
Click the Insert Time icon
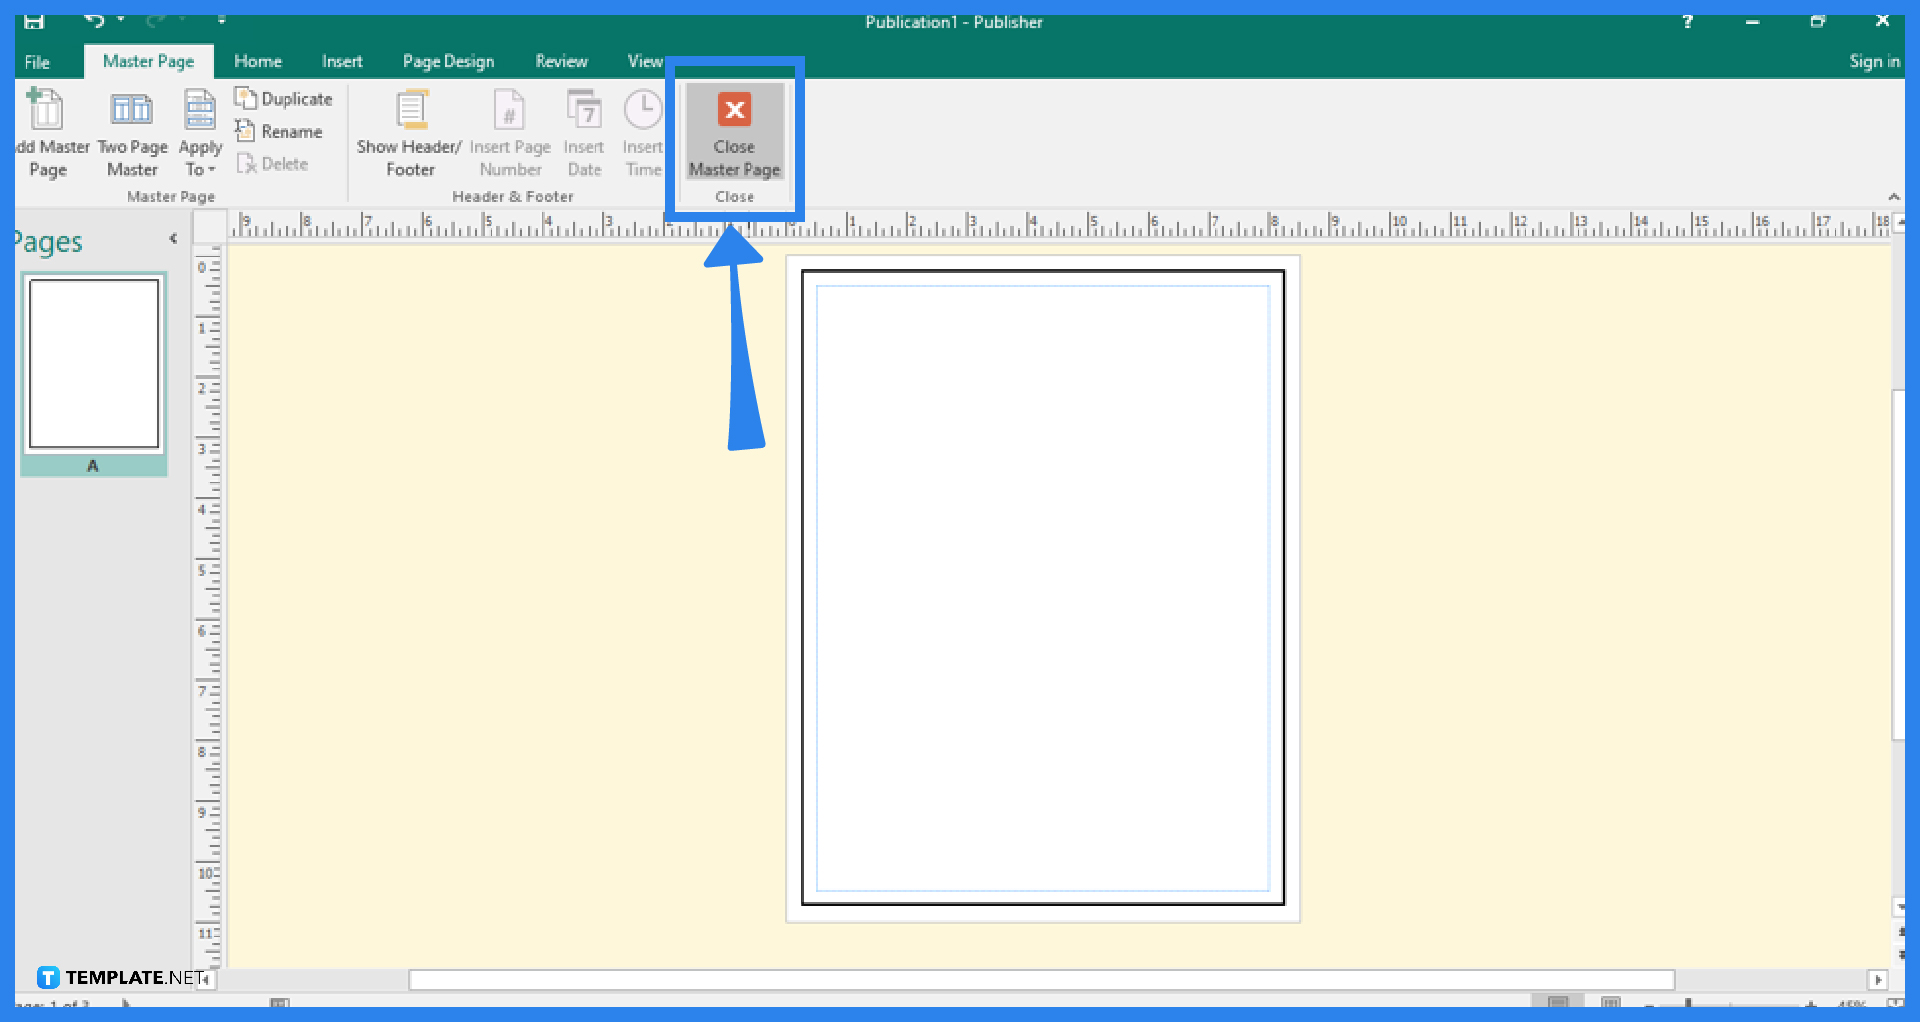(x=643, y=131)
